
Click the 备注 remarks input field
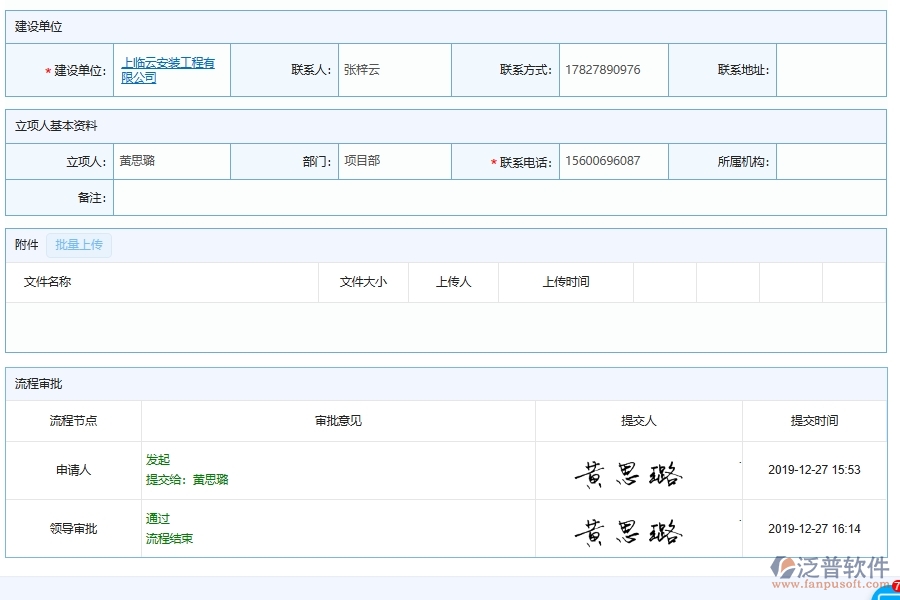click(500, 197)
